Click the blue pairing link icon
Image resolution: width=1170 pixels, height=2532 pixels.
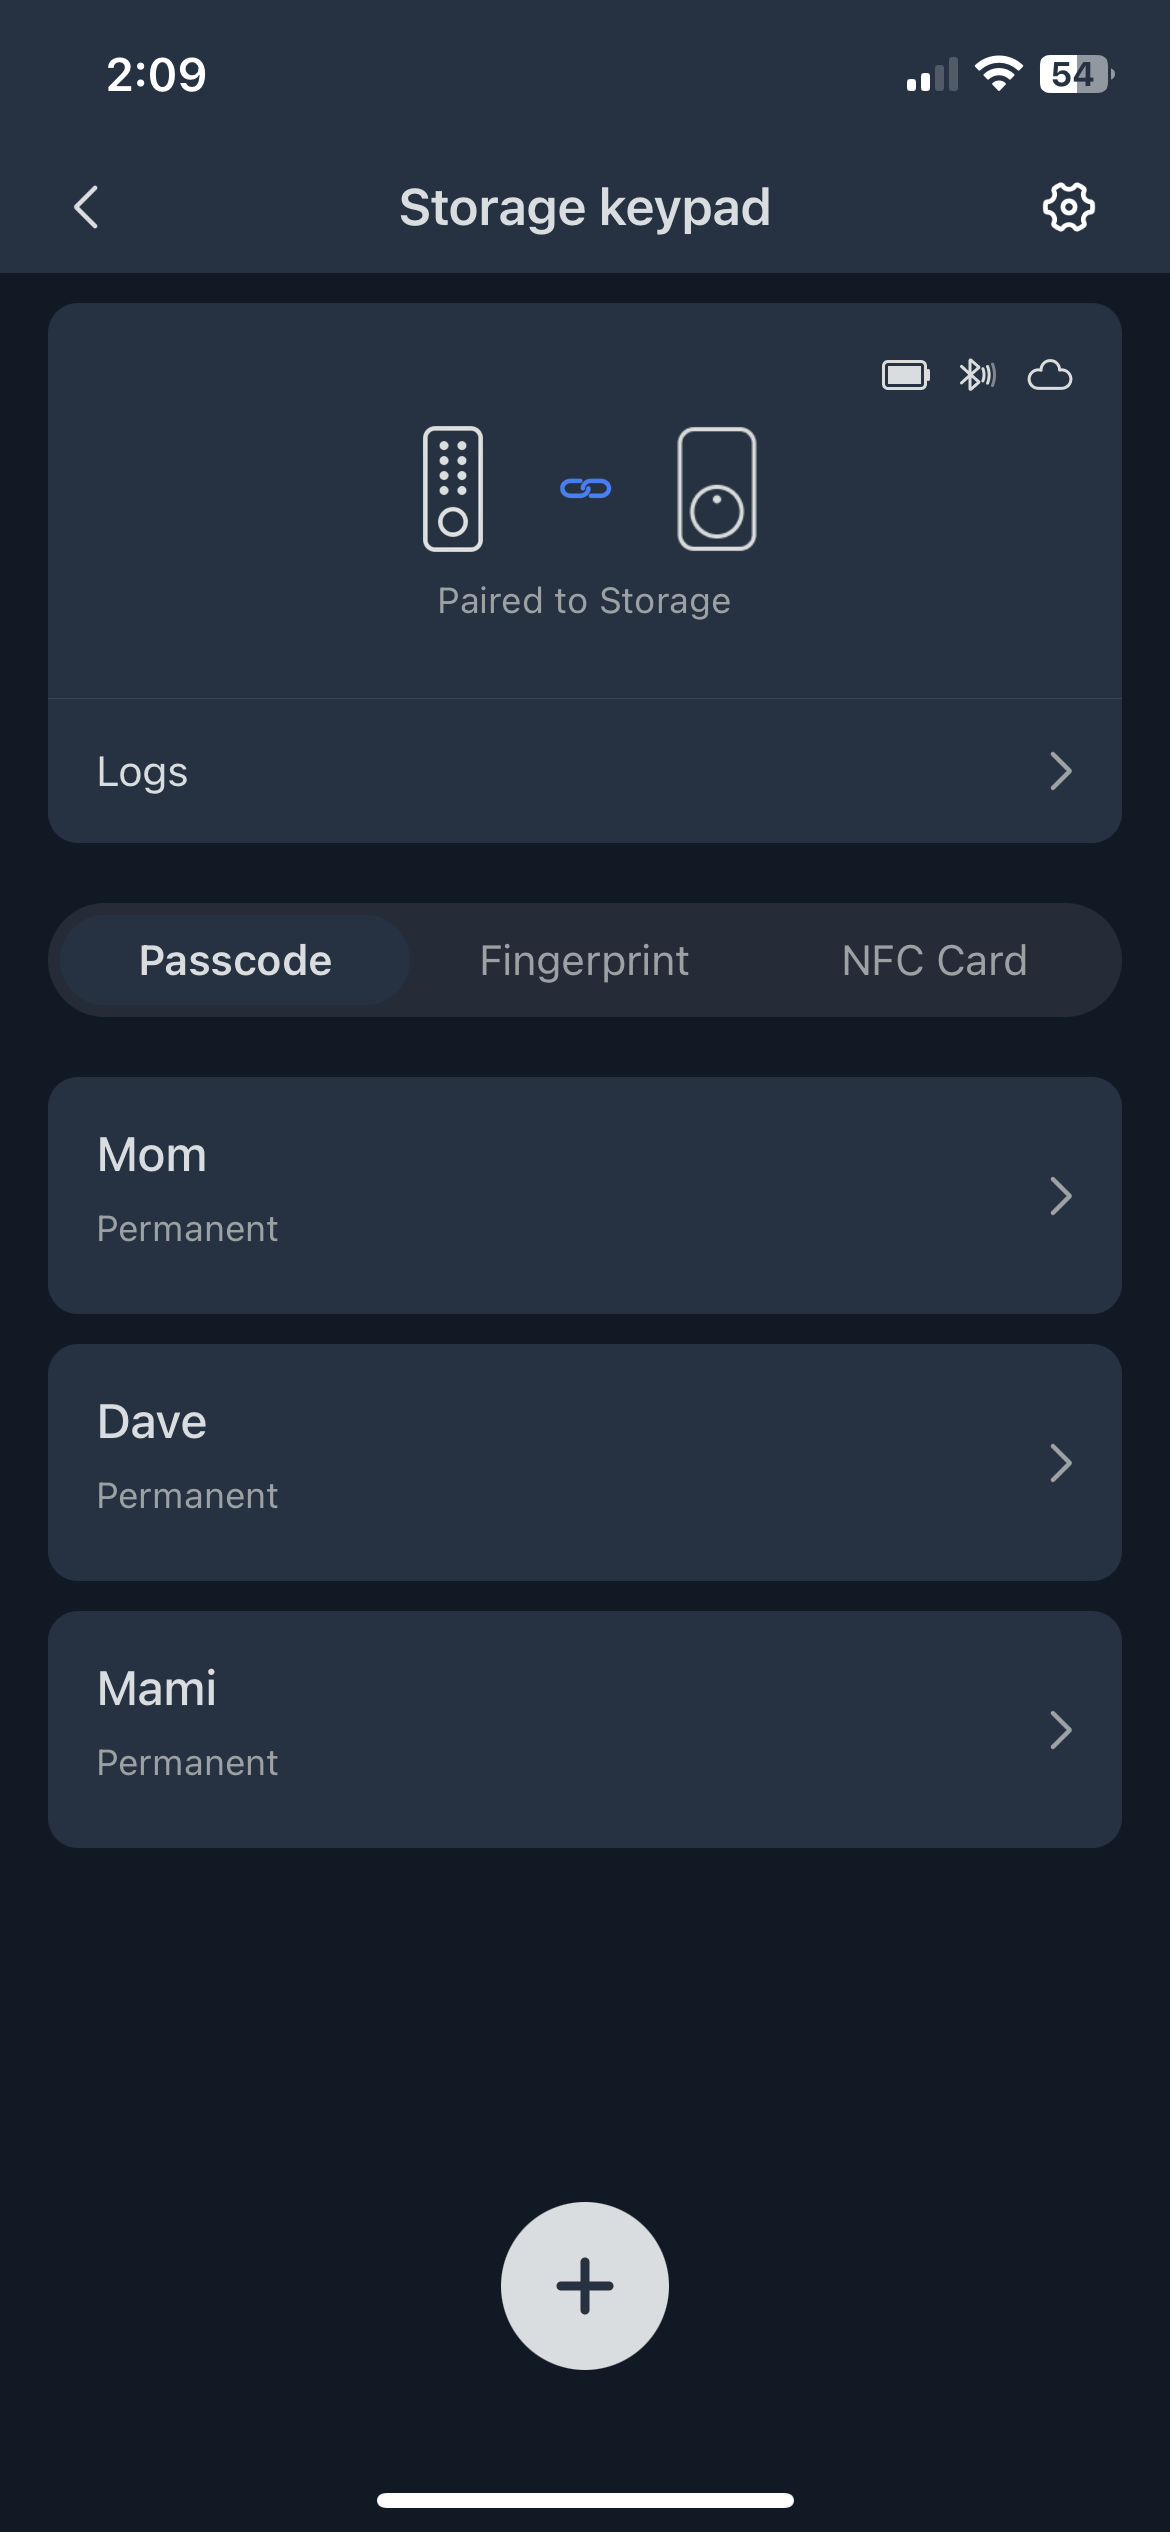585,488
